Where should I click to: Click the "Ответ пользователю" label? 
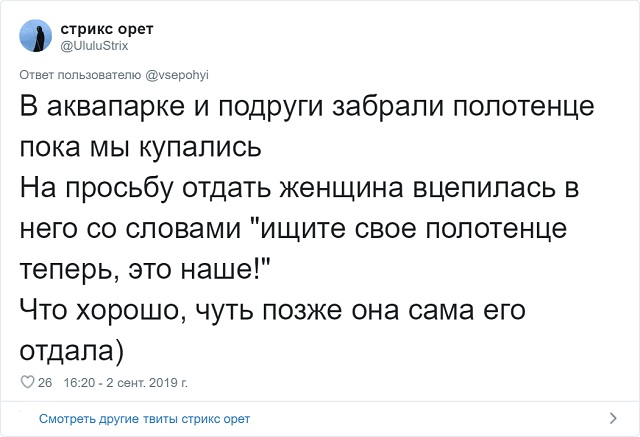[x=82, y=74]
